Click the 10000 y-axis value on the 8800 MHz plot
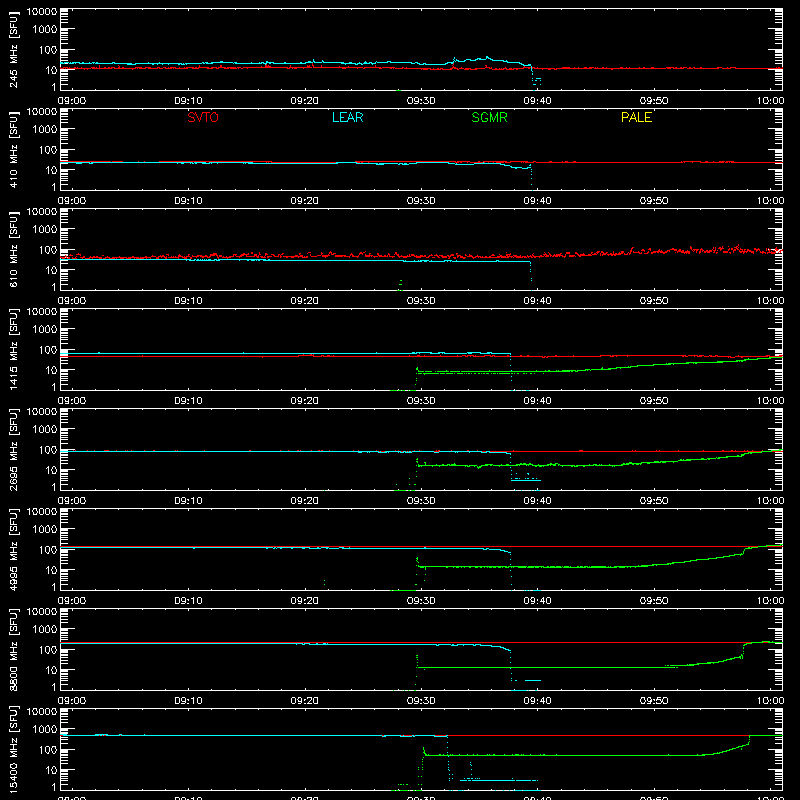The height and width of the screenshot is (800, 800). [42, 612]
